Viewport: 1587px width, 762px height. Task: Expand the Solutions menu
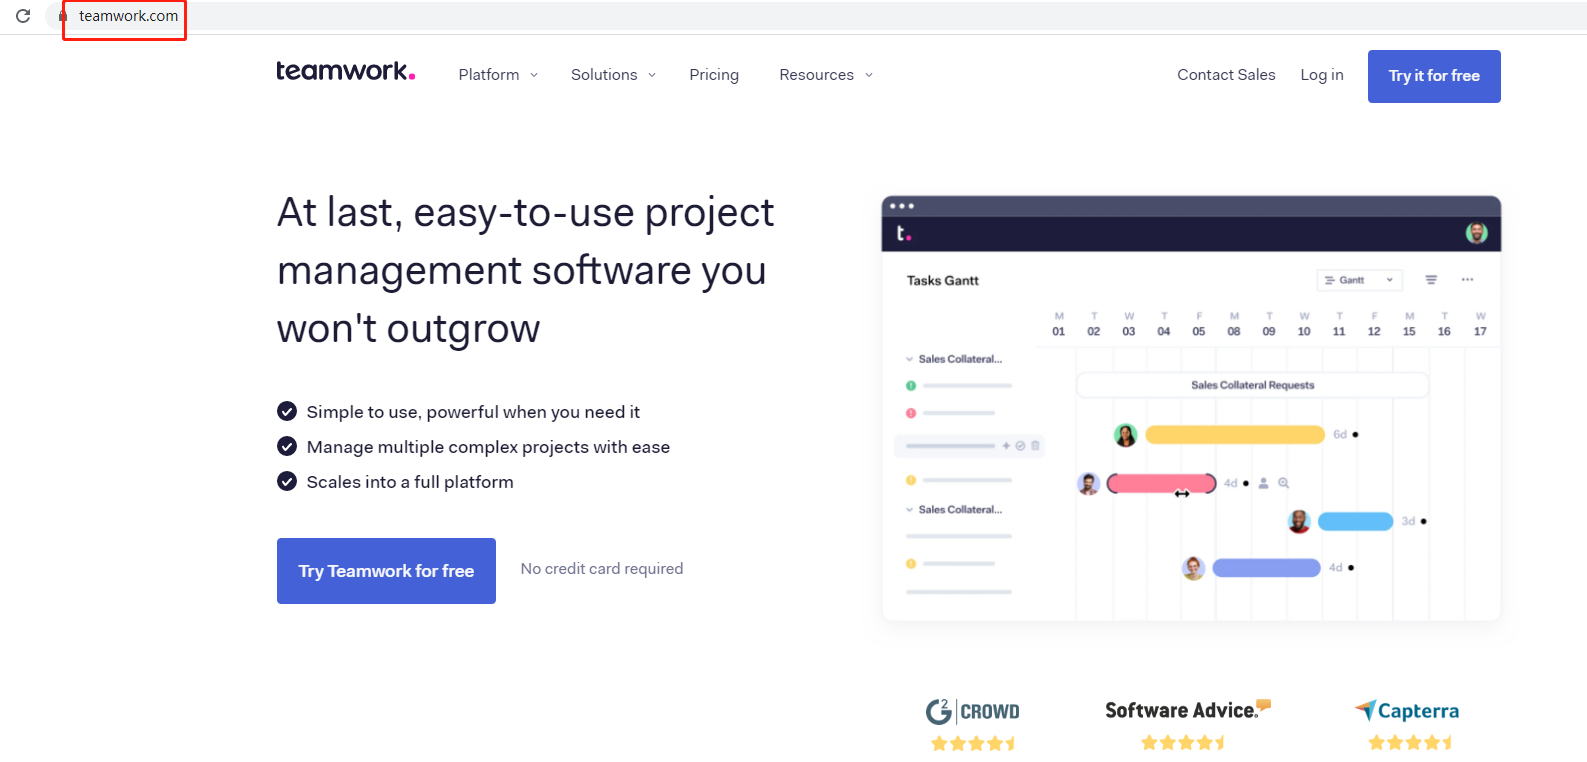click(614, 75)
